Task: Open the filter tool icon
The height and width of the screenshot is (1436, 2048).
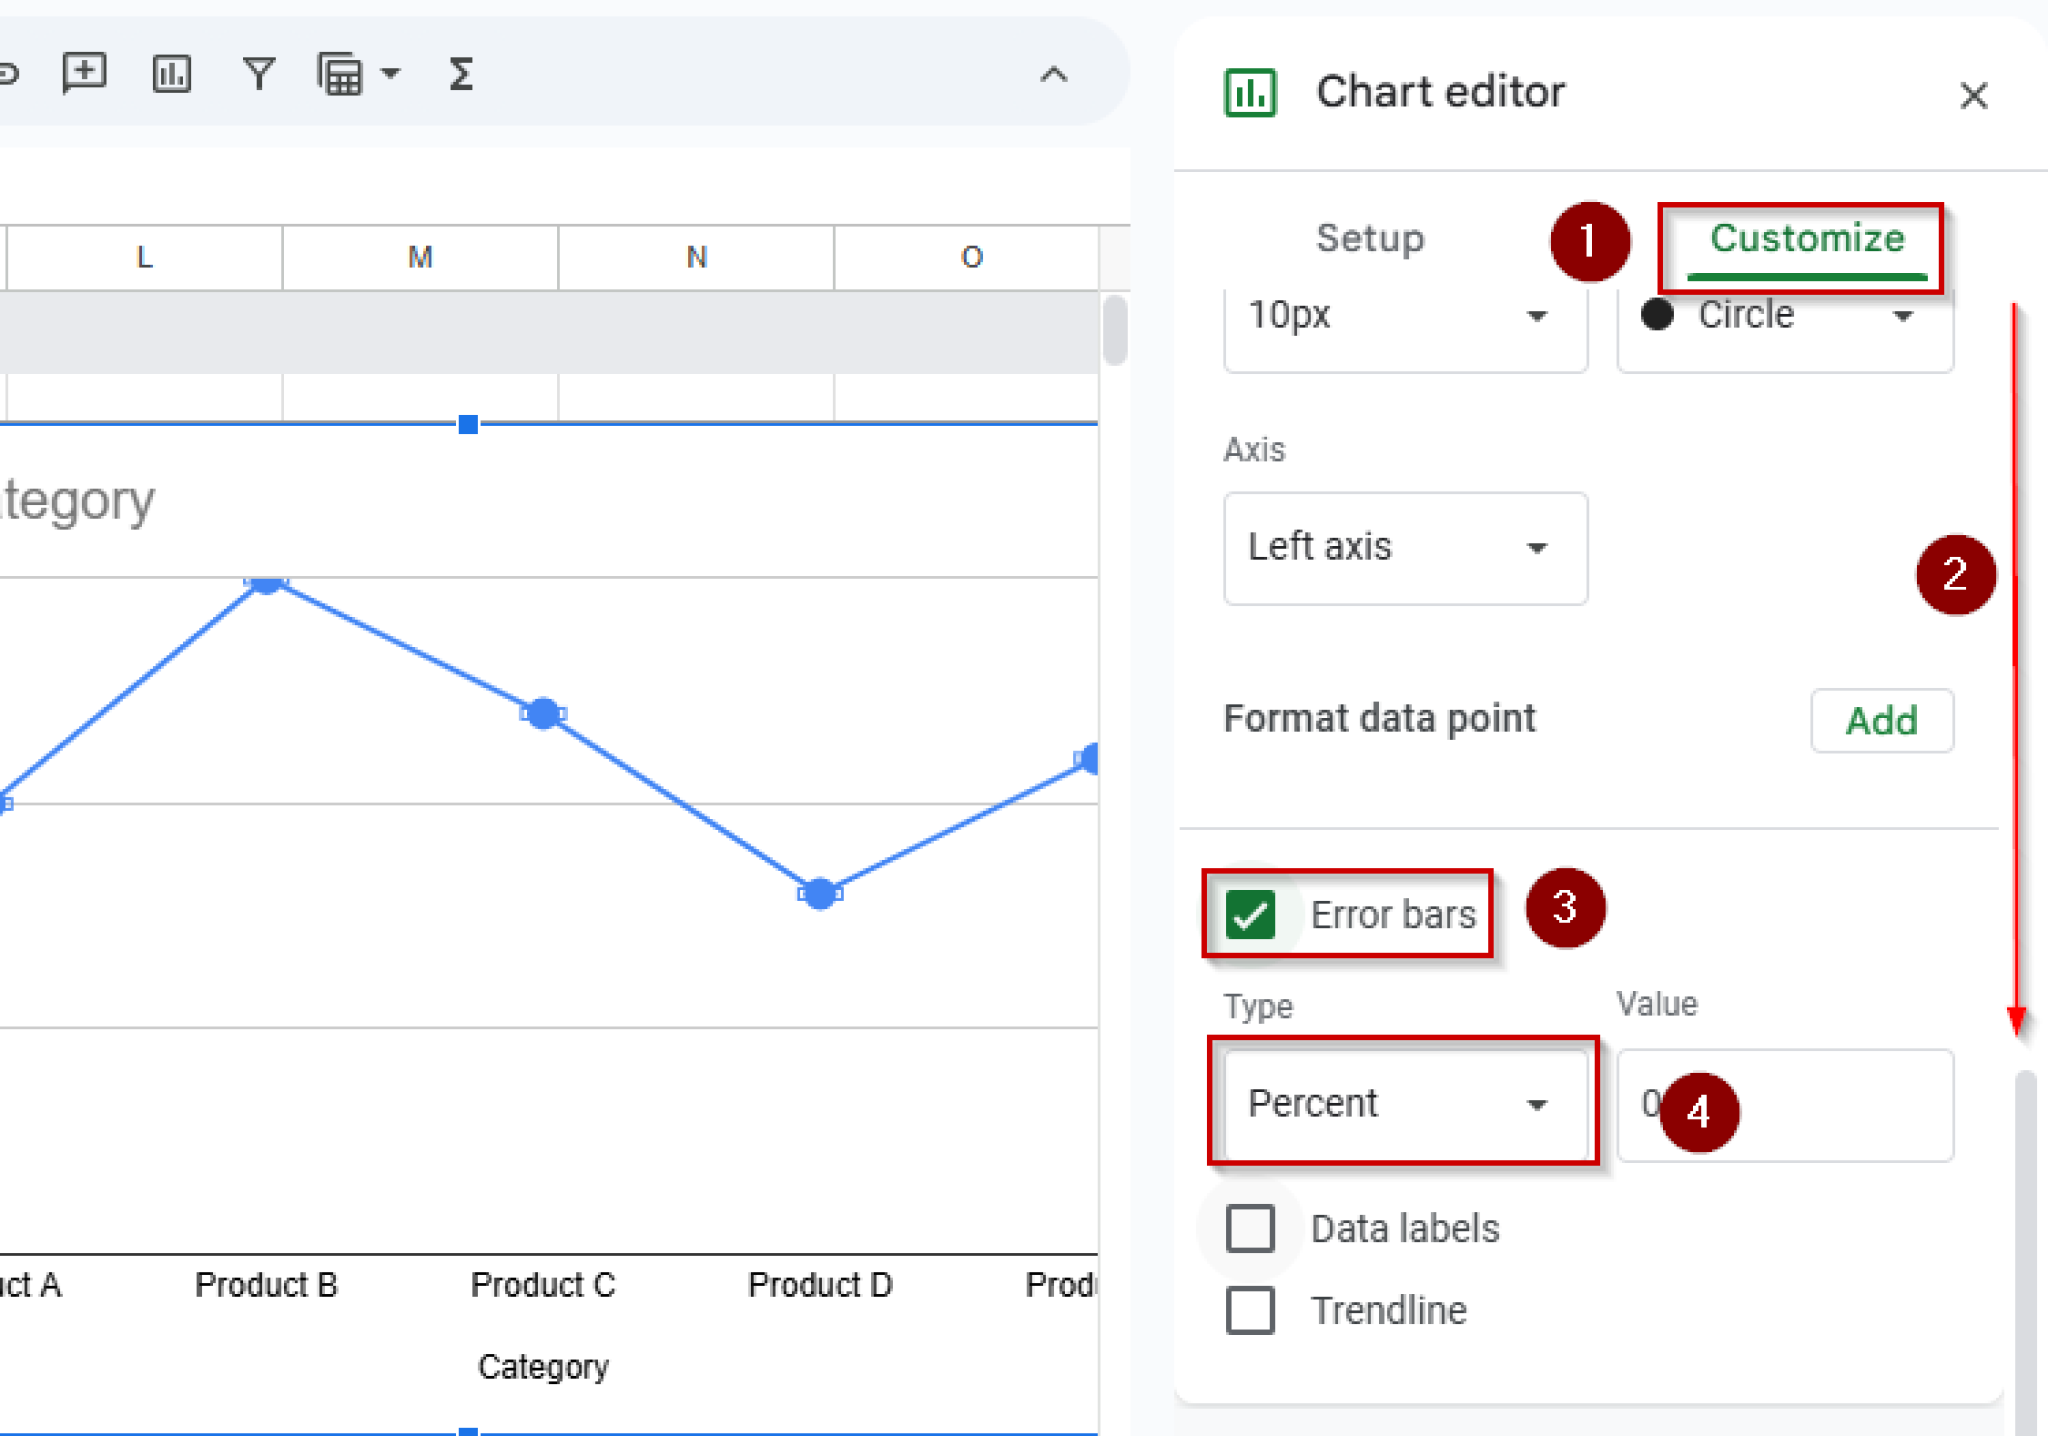Action: [258, 71]
